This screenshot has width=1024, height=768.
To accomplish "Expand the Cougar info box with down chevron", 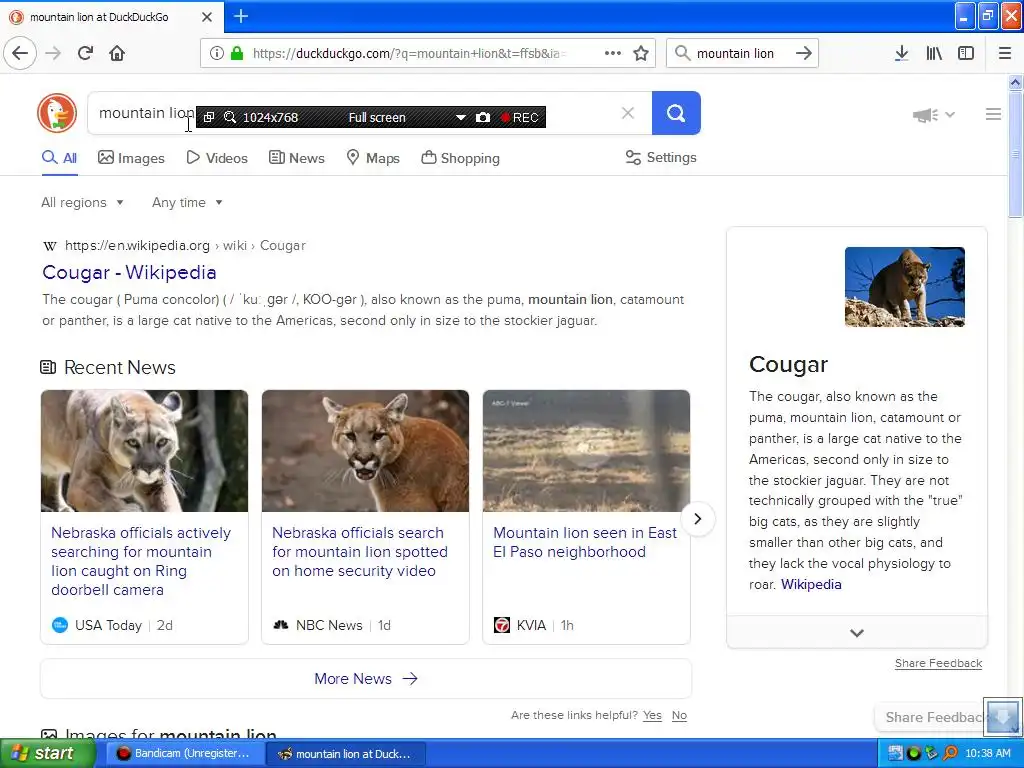I will coord(857,632).
